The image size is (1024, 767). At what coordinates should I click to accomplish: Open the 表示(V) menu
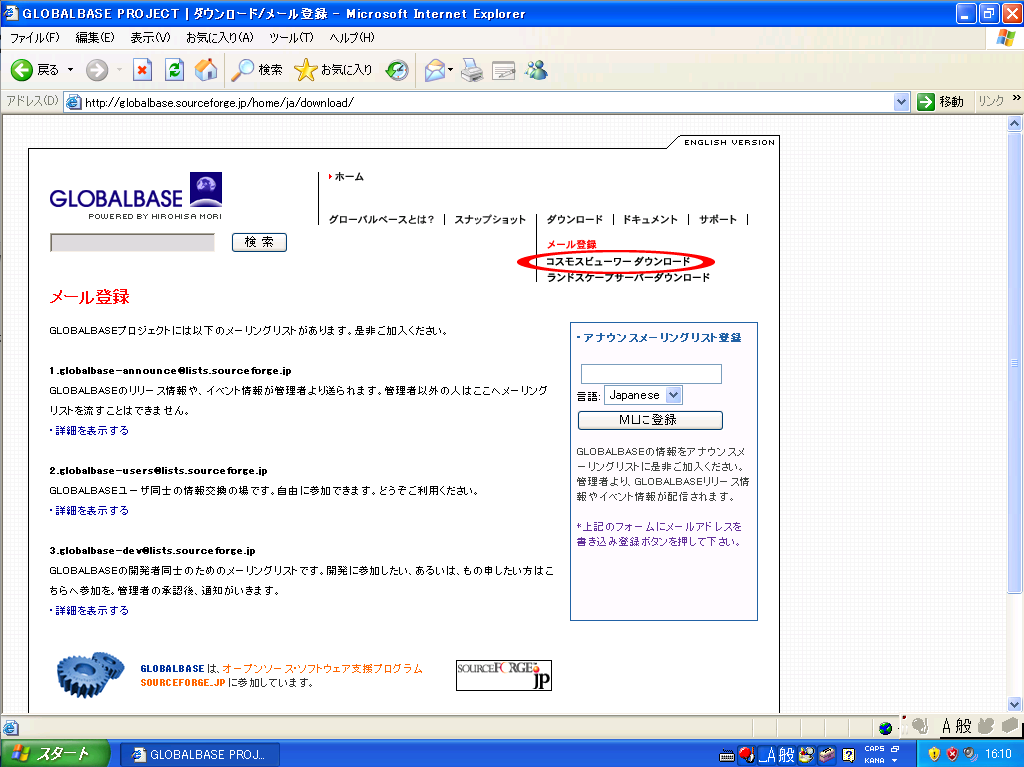click(x=150, y=38)
